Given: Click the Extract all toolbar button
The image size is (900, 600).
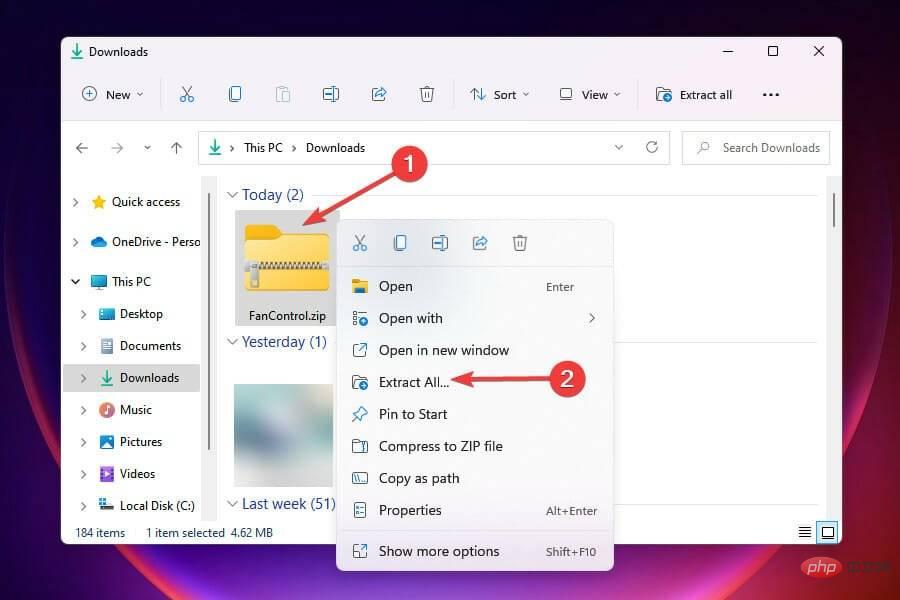Looking at the screenshot, I should point(694,94).
